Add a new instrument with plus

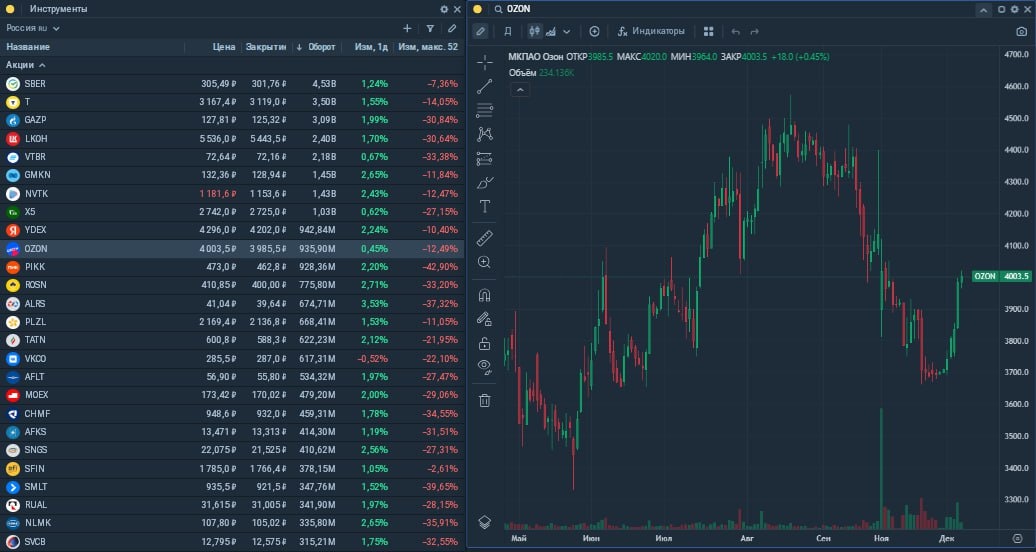click(x=407, y=28)
